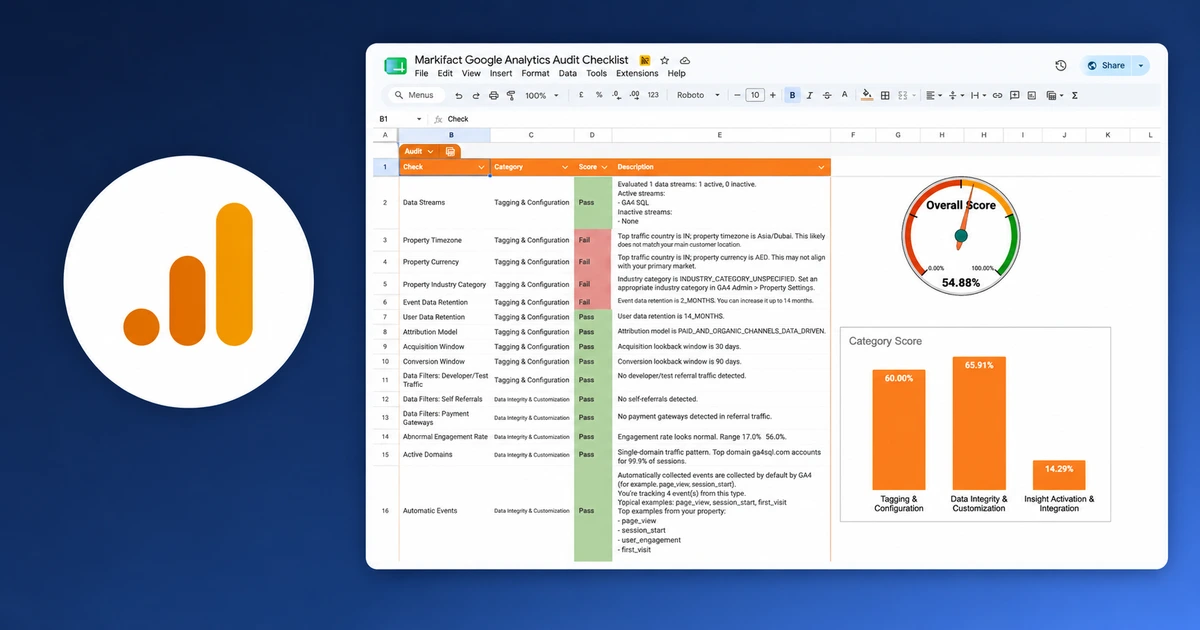
Task: Open the Check column filter dropdown
Action: (481, 167)
